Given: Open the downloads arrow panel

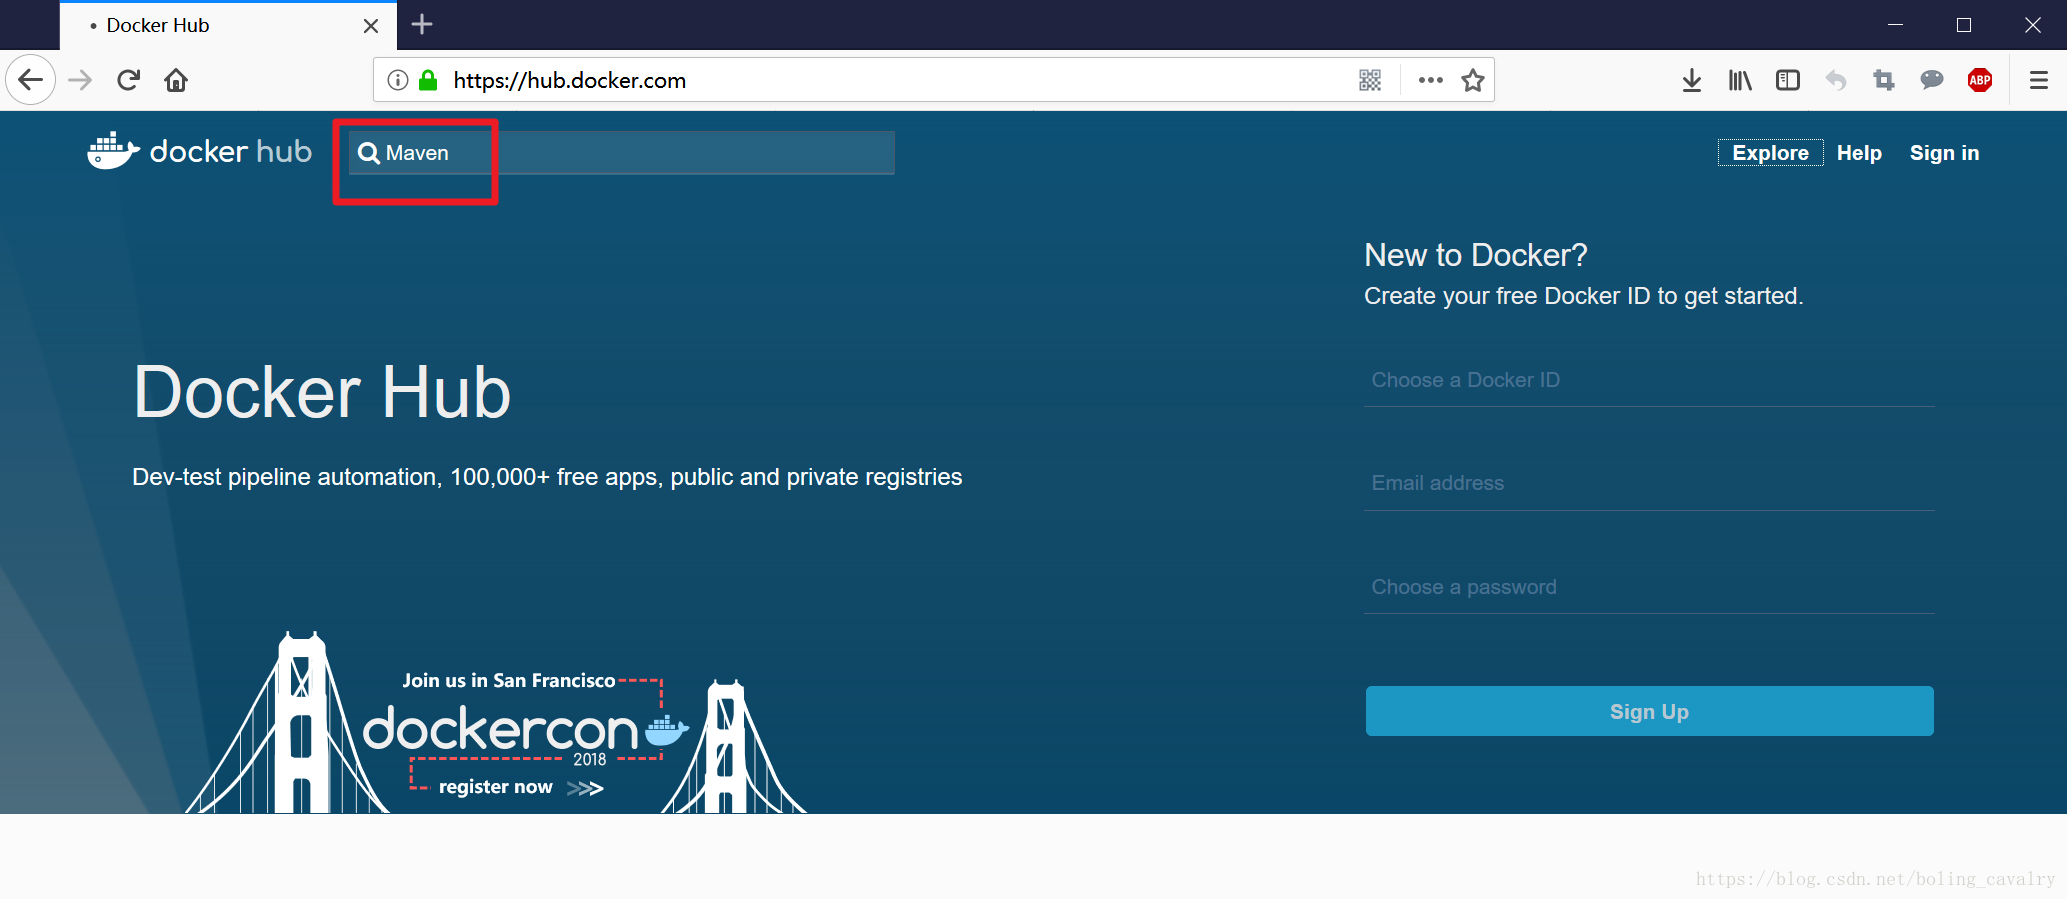Looking at the screenshot, I should point(1692,80).
